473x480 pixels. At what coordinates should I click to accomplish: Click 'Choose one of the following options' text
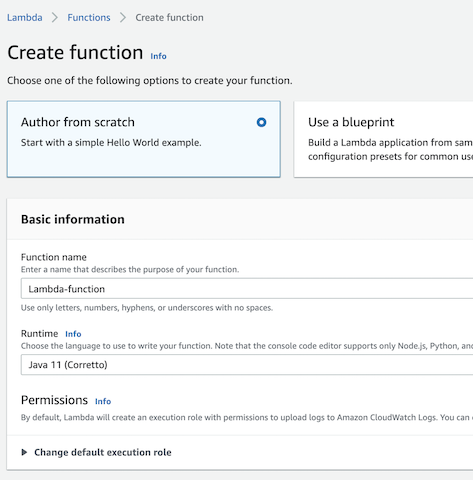tap(150, 81)
